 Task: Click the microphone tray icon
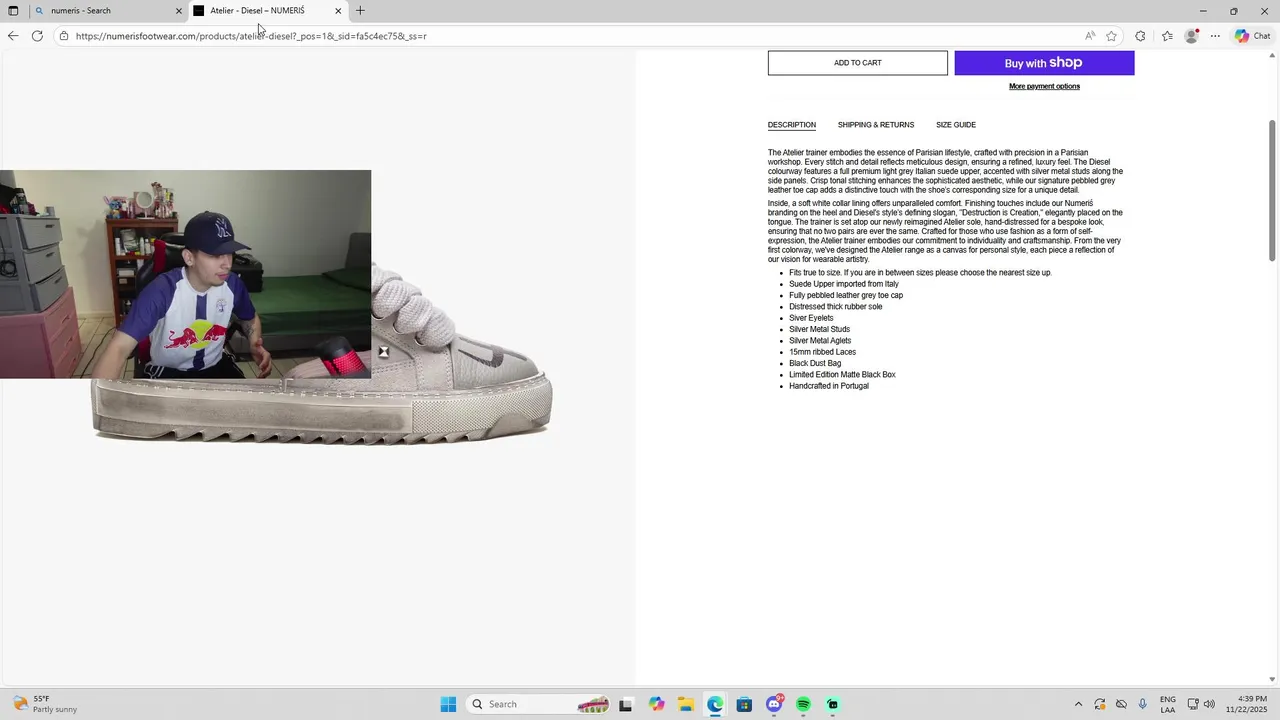(x=1143, y=704)
